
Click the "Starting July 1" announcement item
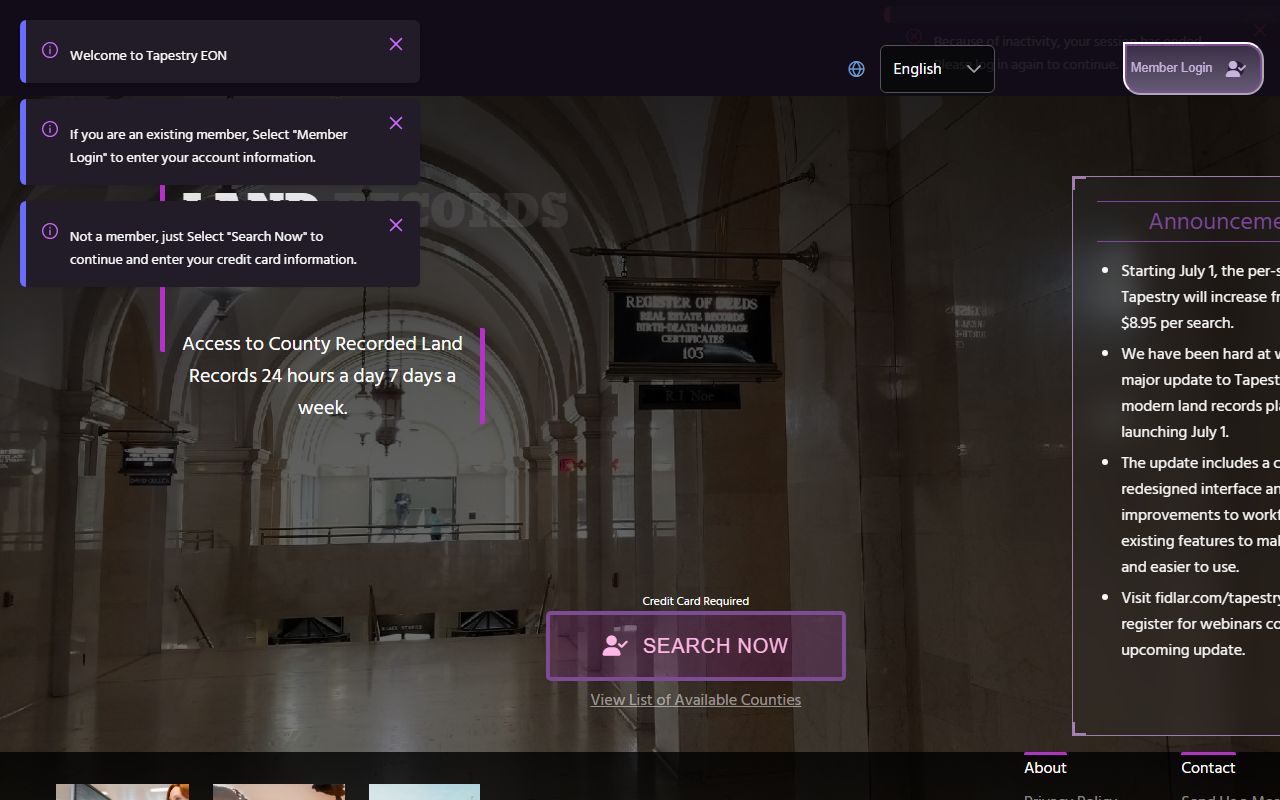click(1200, 296)
